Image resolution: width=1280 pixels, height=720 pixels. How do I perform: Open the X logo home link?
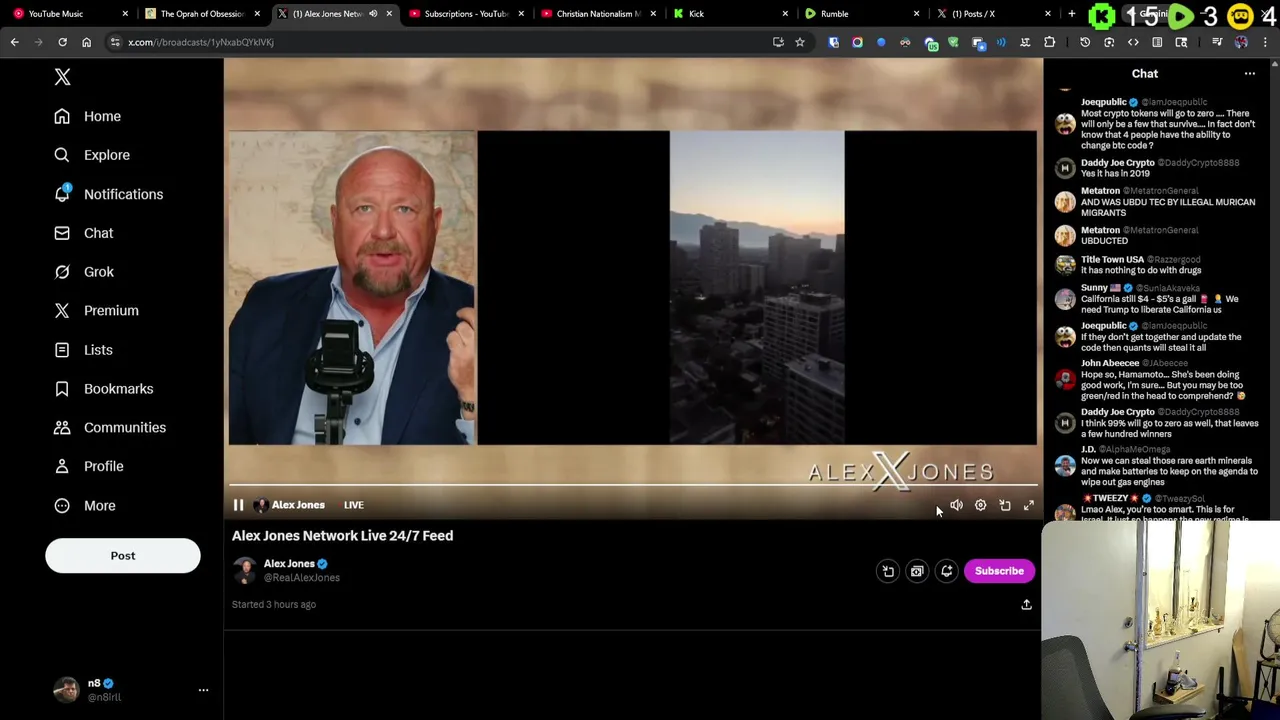[x=62, y=77]
